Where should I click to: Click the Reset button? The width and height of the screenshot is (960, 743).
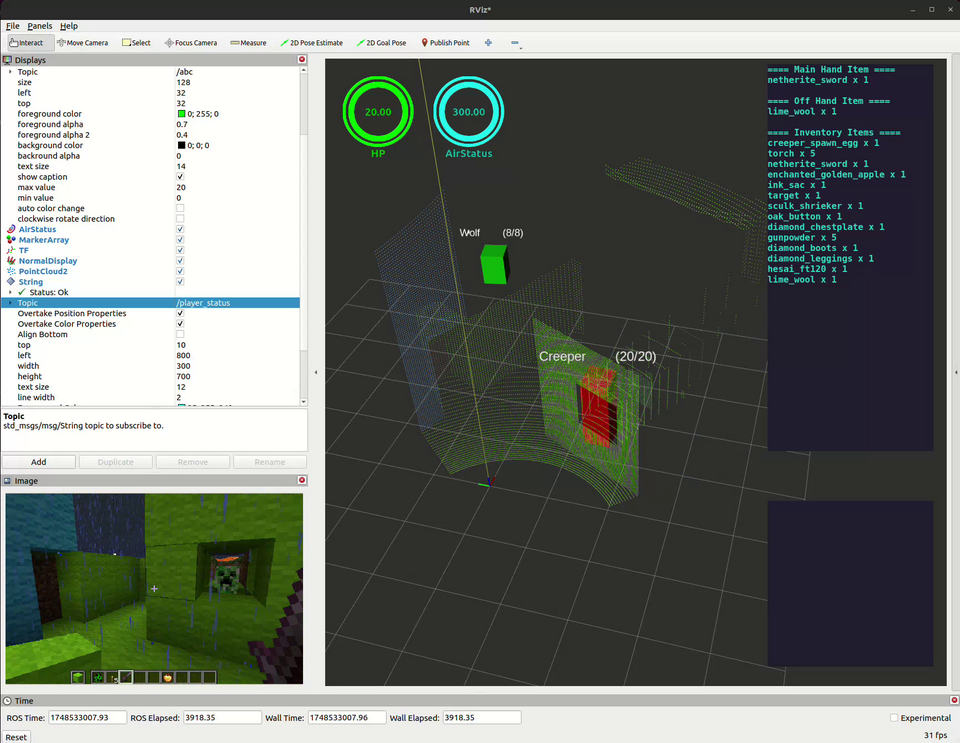(x=16, y=737)
